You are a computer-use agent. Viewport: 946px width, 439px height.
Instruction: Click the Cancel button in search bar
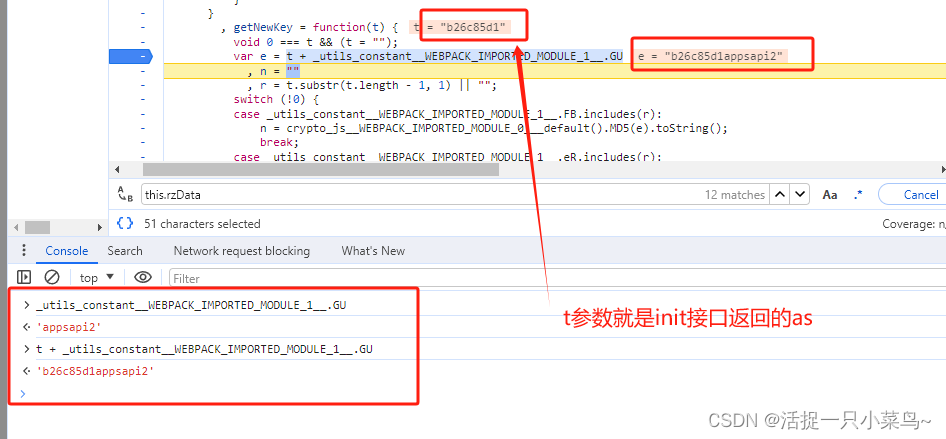pyautogui.click(x=918, y=195)
